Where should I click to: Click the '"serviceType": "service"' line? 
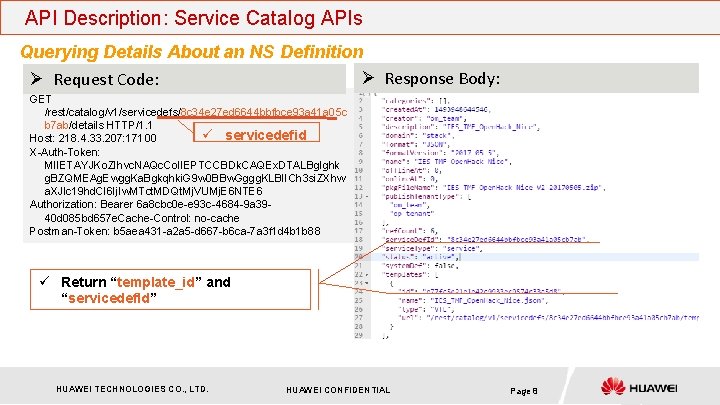[x=432, y=248]
